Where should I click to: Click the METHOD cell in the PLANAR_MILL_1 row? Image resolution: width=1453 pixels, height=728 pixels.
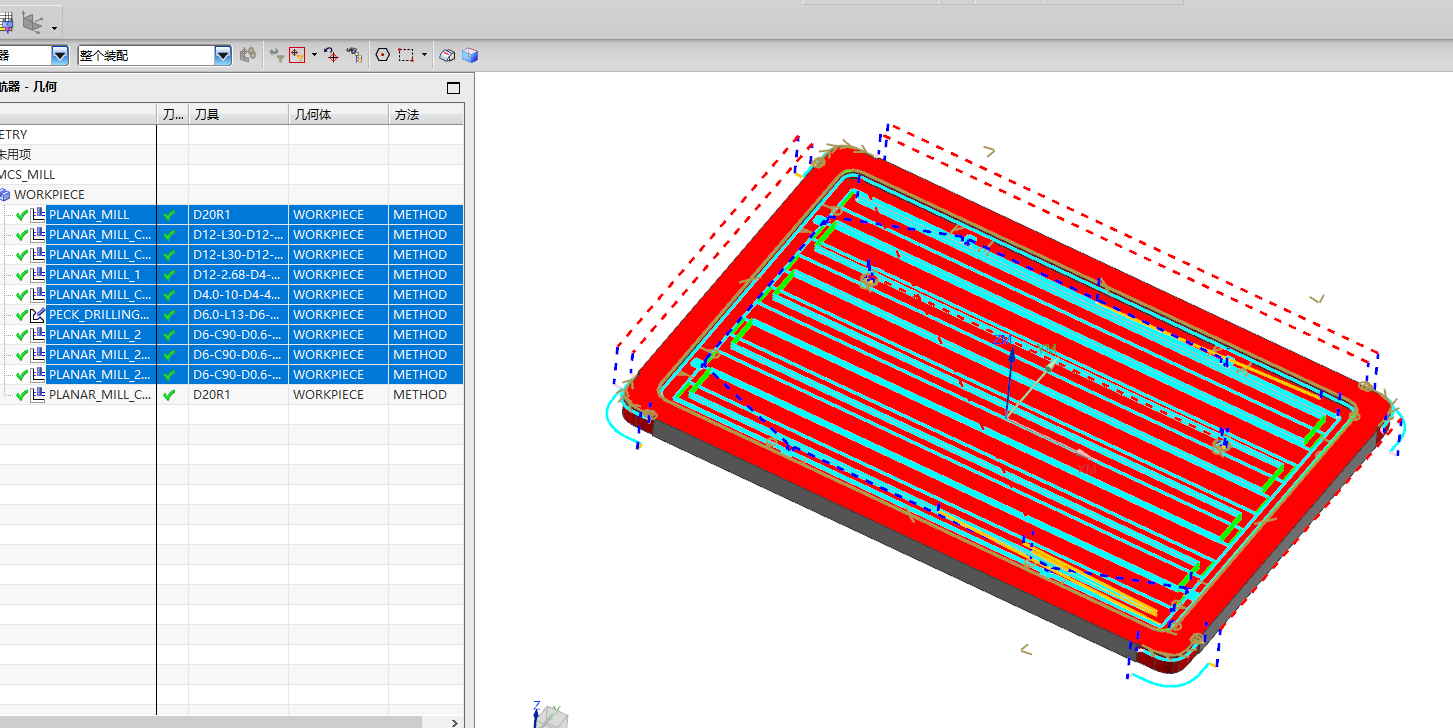tap(426, 275)
